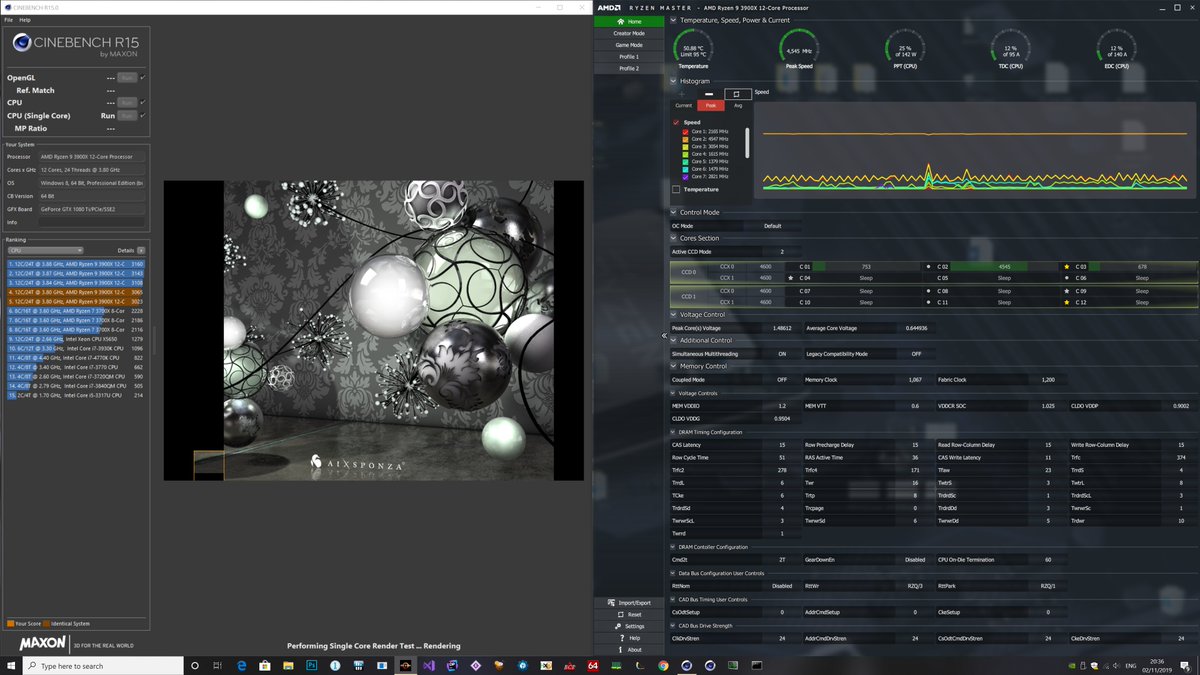Toggle Core 3 speed checkbox
This screenshot has height=675, width=1200.
[x=686, y=146]
